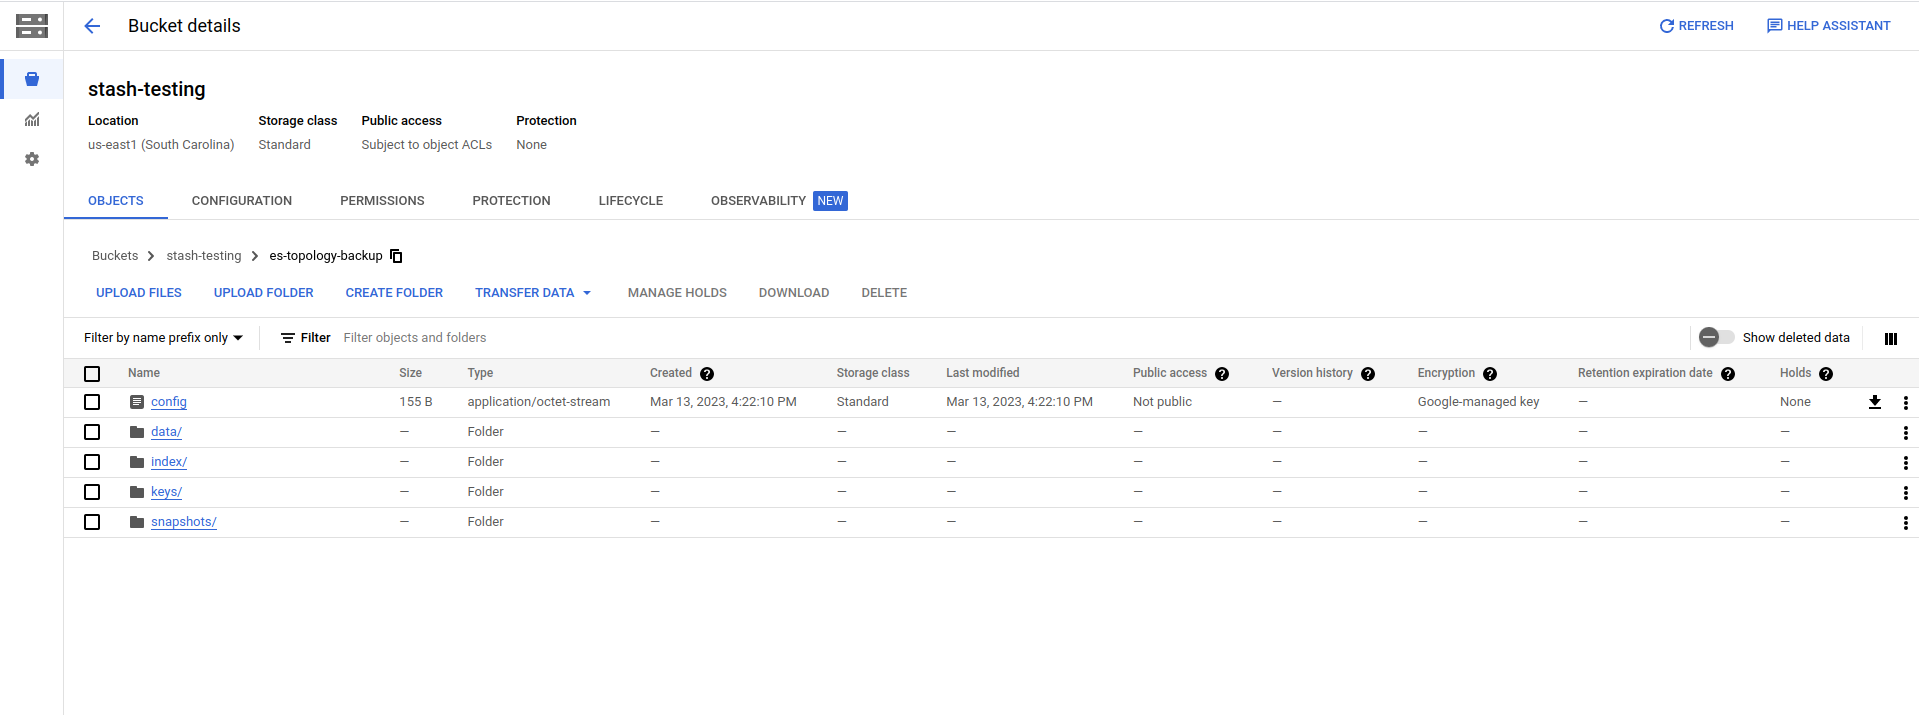This screenshot has width=1920, height=715.
Task: Click the back arrow next to Bucket details
Action: point(92,26)
